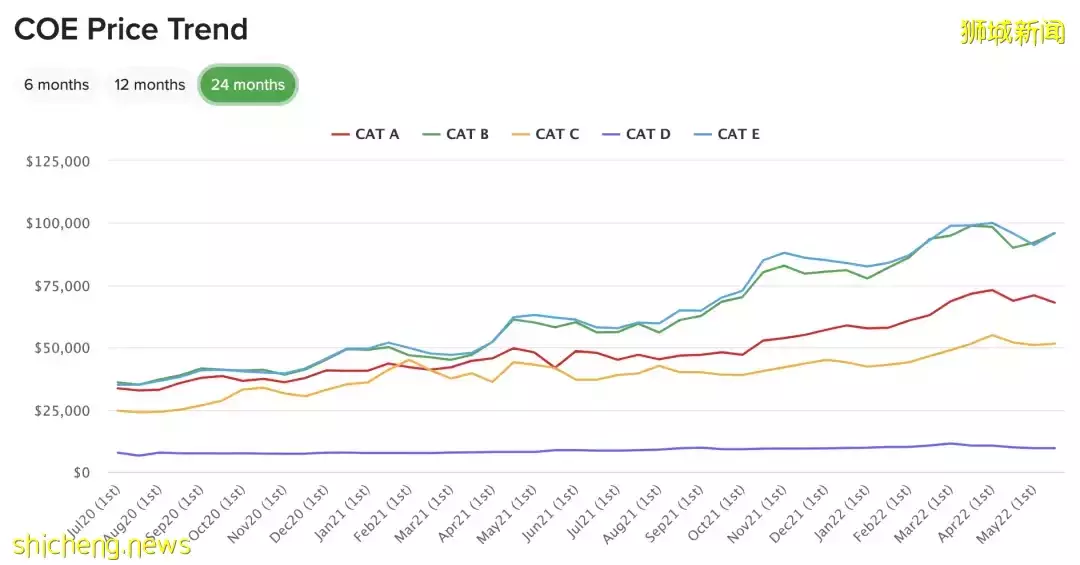Switch to the 12 months view
The image size is (1080, 565).
coord(150,85)
